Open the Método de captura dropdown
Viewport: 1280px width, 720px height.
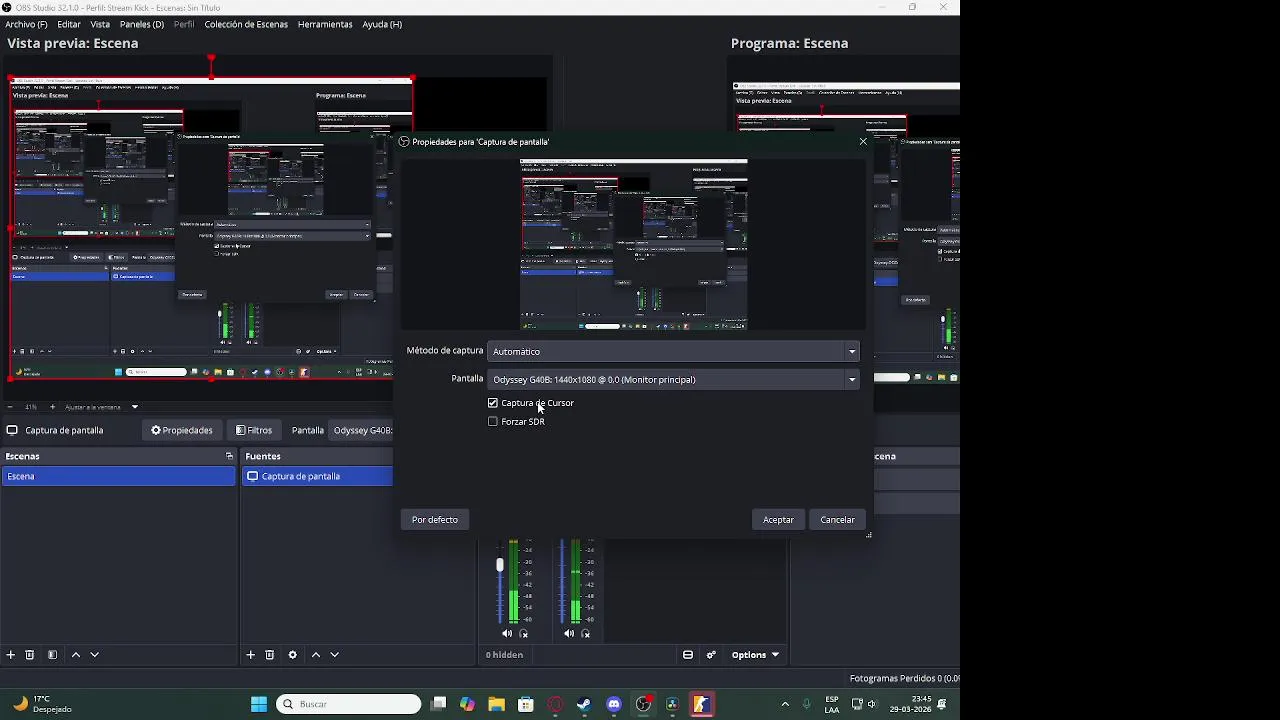[x=673, y=351]
